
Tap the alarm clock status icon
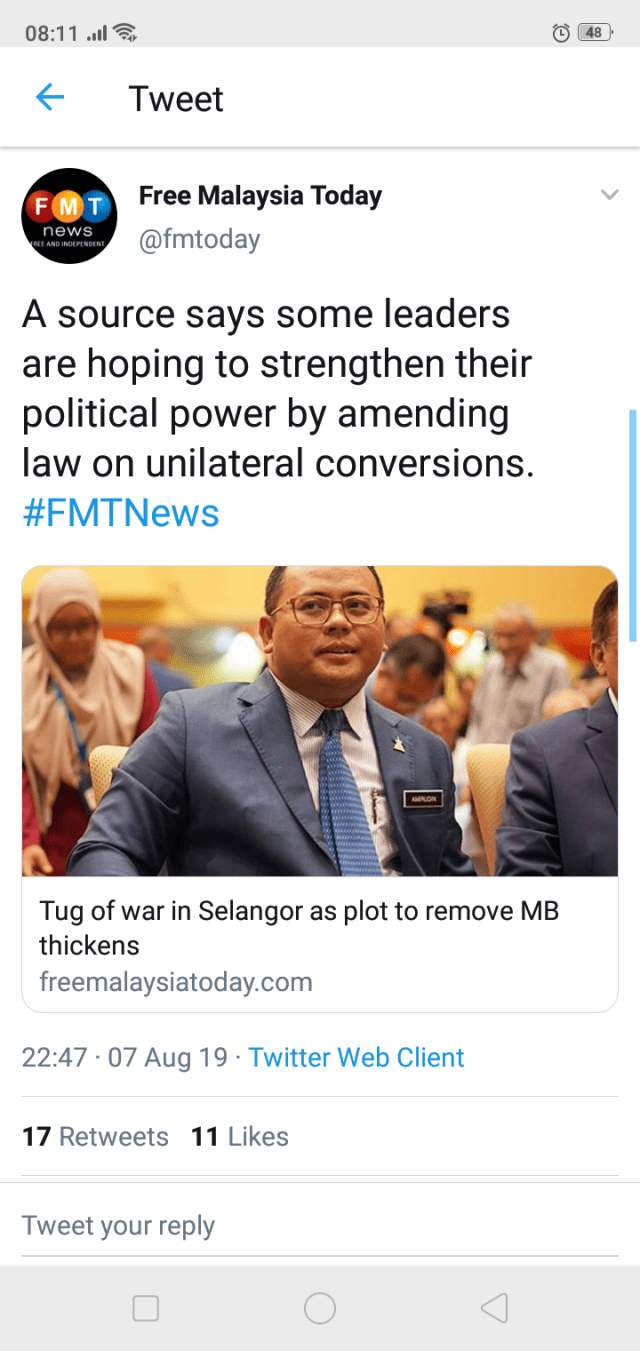tap(561, 33)
